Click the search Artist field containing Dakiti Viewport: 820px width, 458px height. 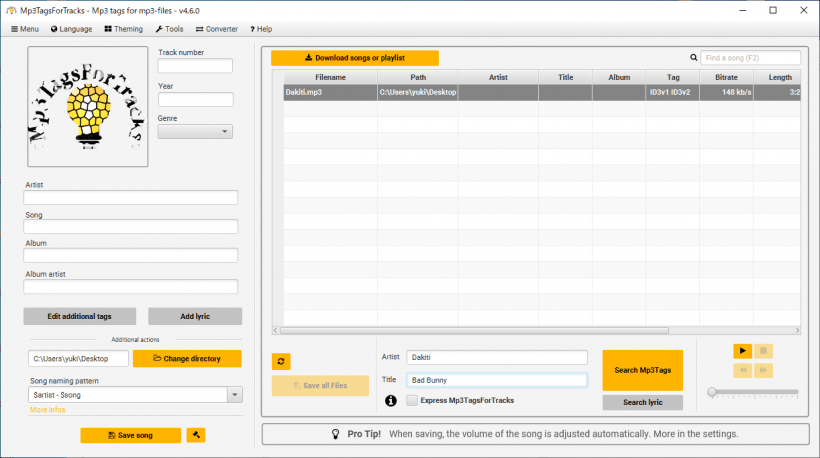[x=497, y=357]
